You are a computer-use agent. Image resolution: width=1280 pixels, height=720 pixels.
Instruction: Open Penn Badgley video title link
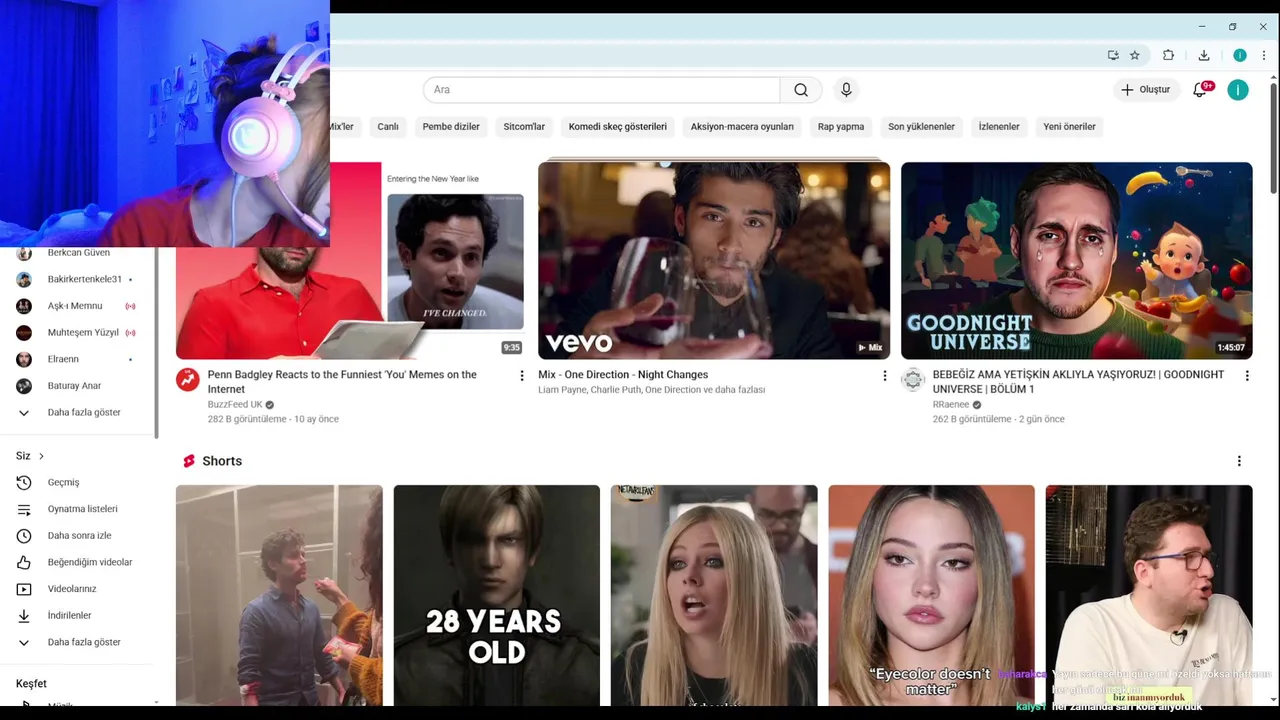pyautogui.click(x=342, y=381)
